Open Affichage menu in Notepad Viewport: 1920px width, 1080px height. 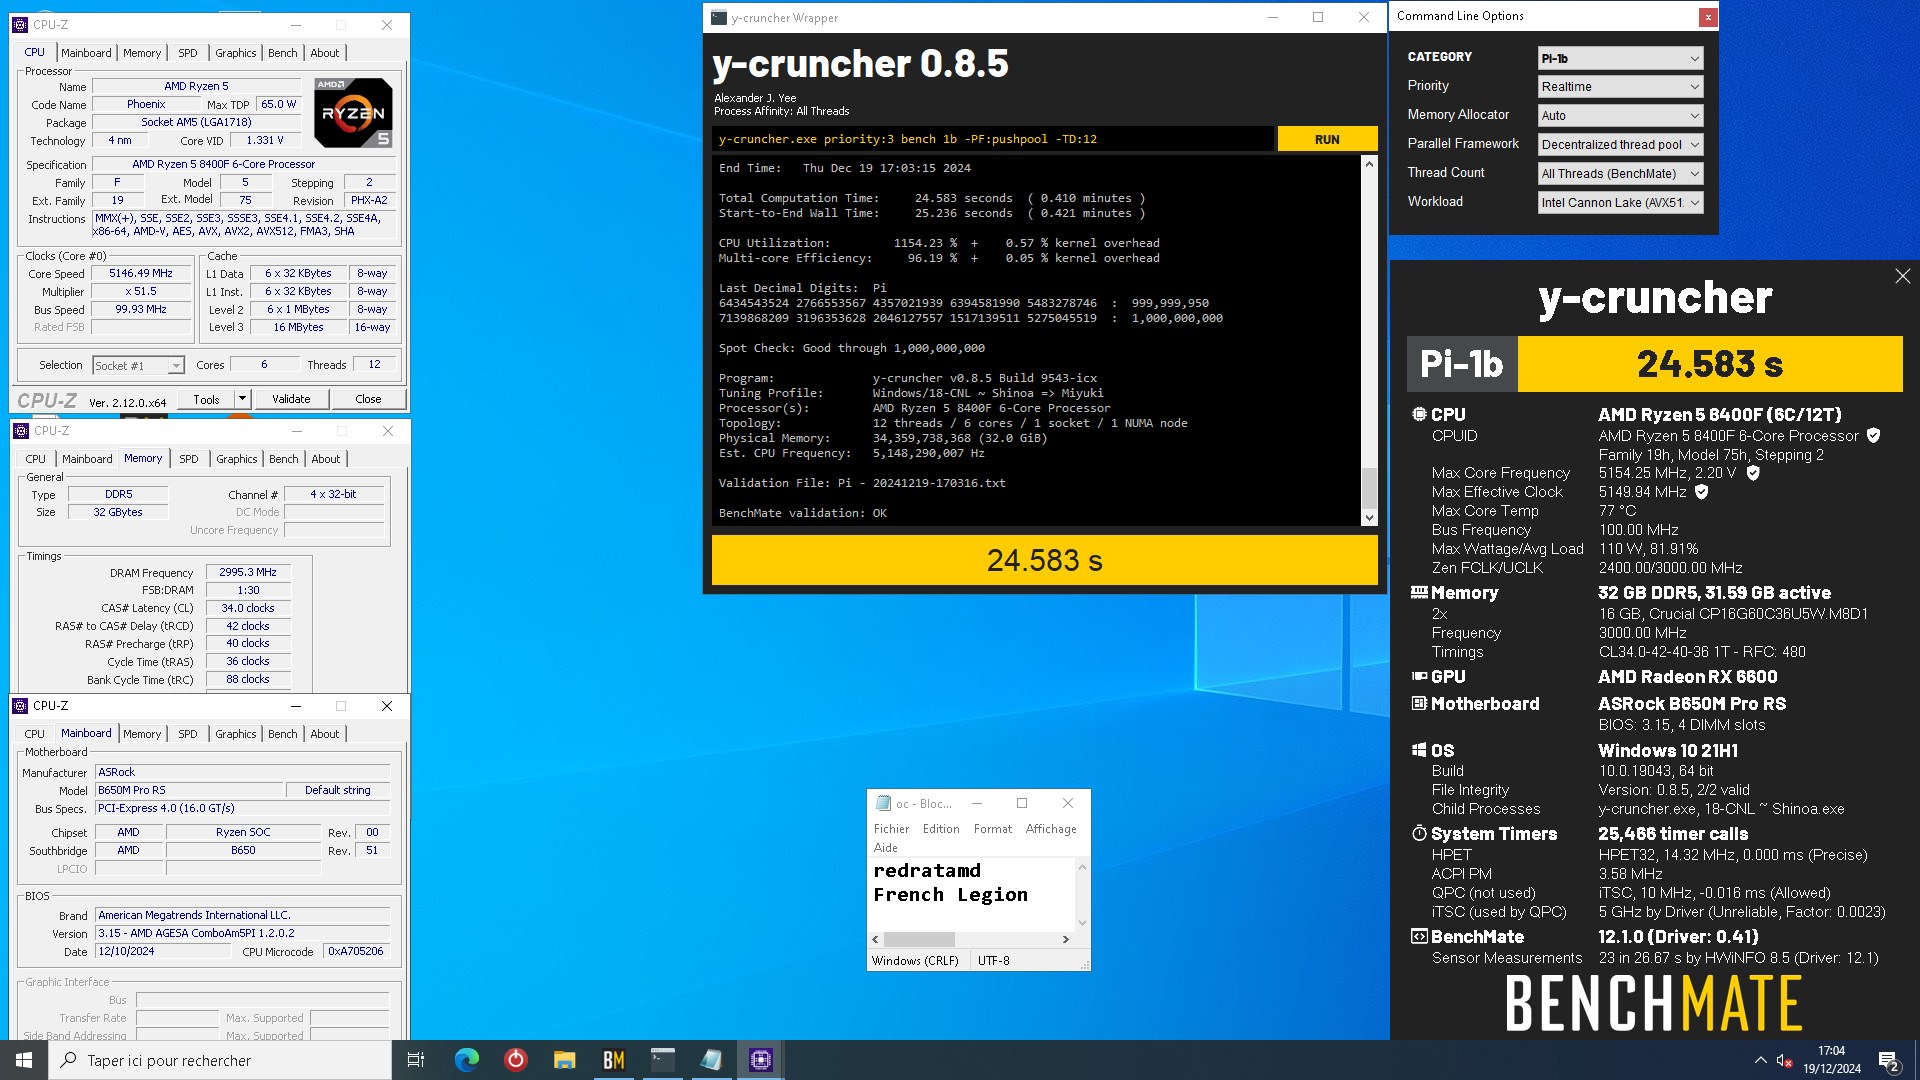click(1051, 829)
